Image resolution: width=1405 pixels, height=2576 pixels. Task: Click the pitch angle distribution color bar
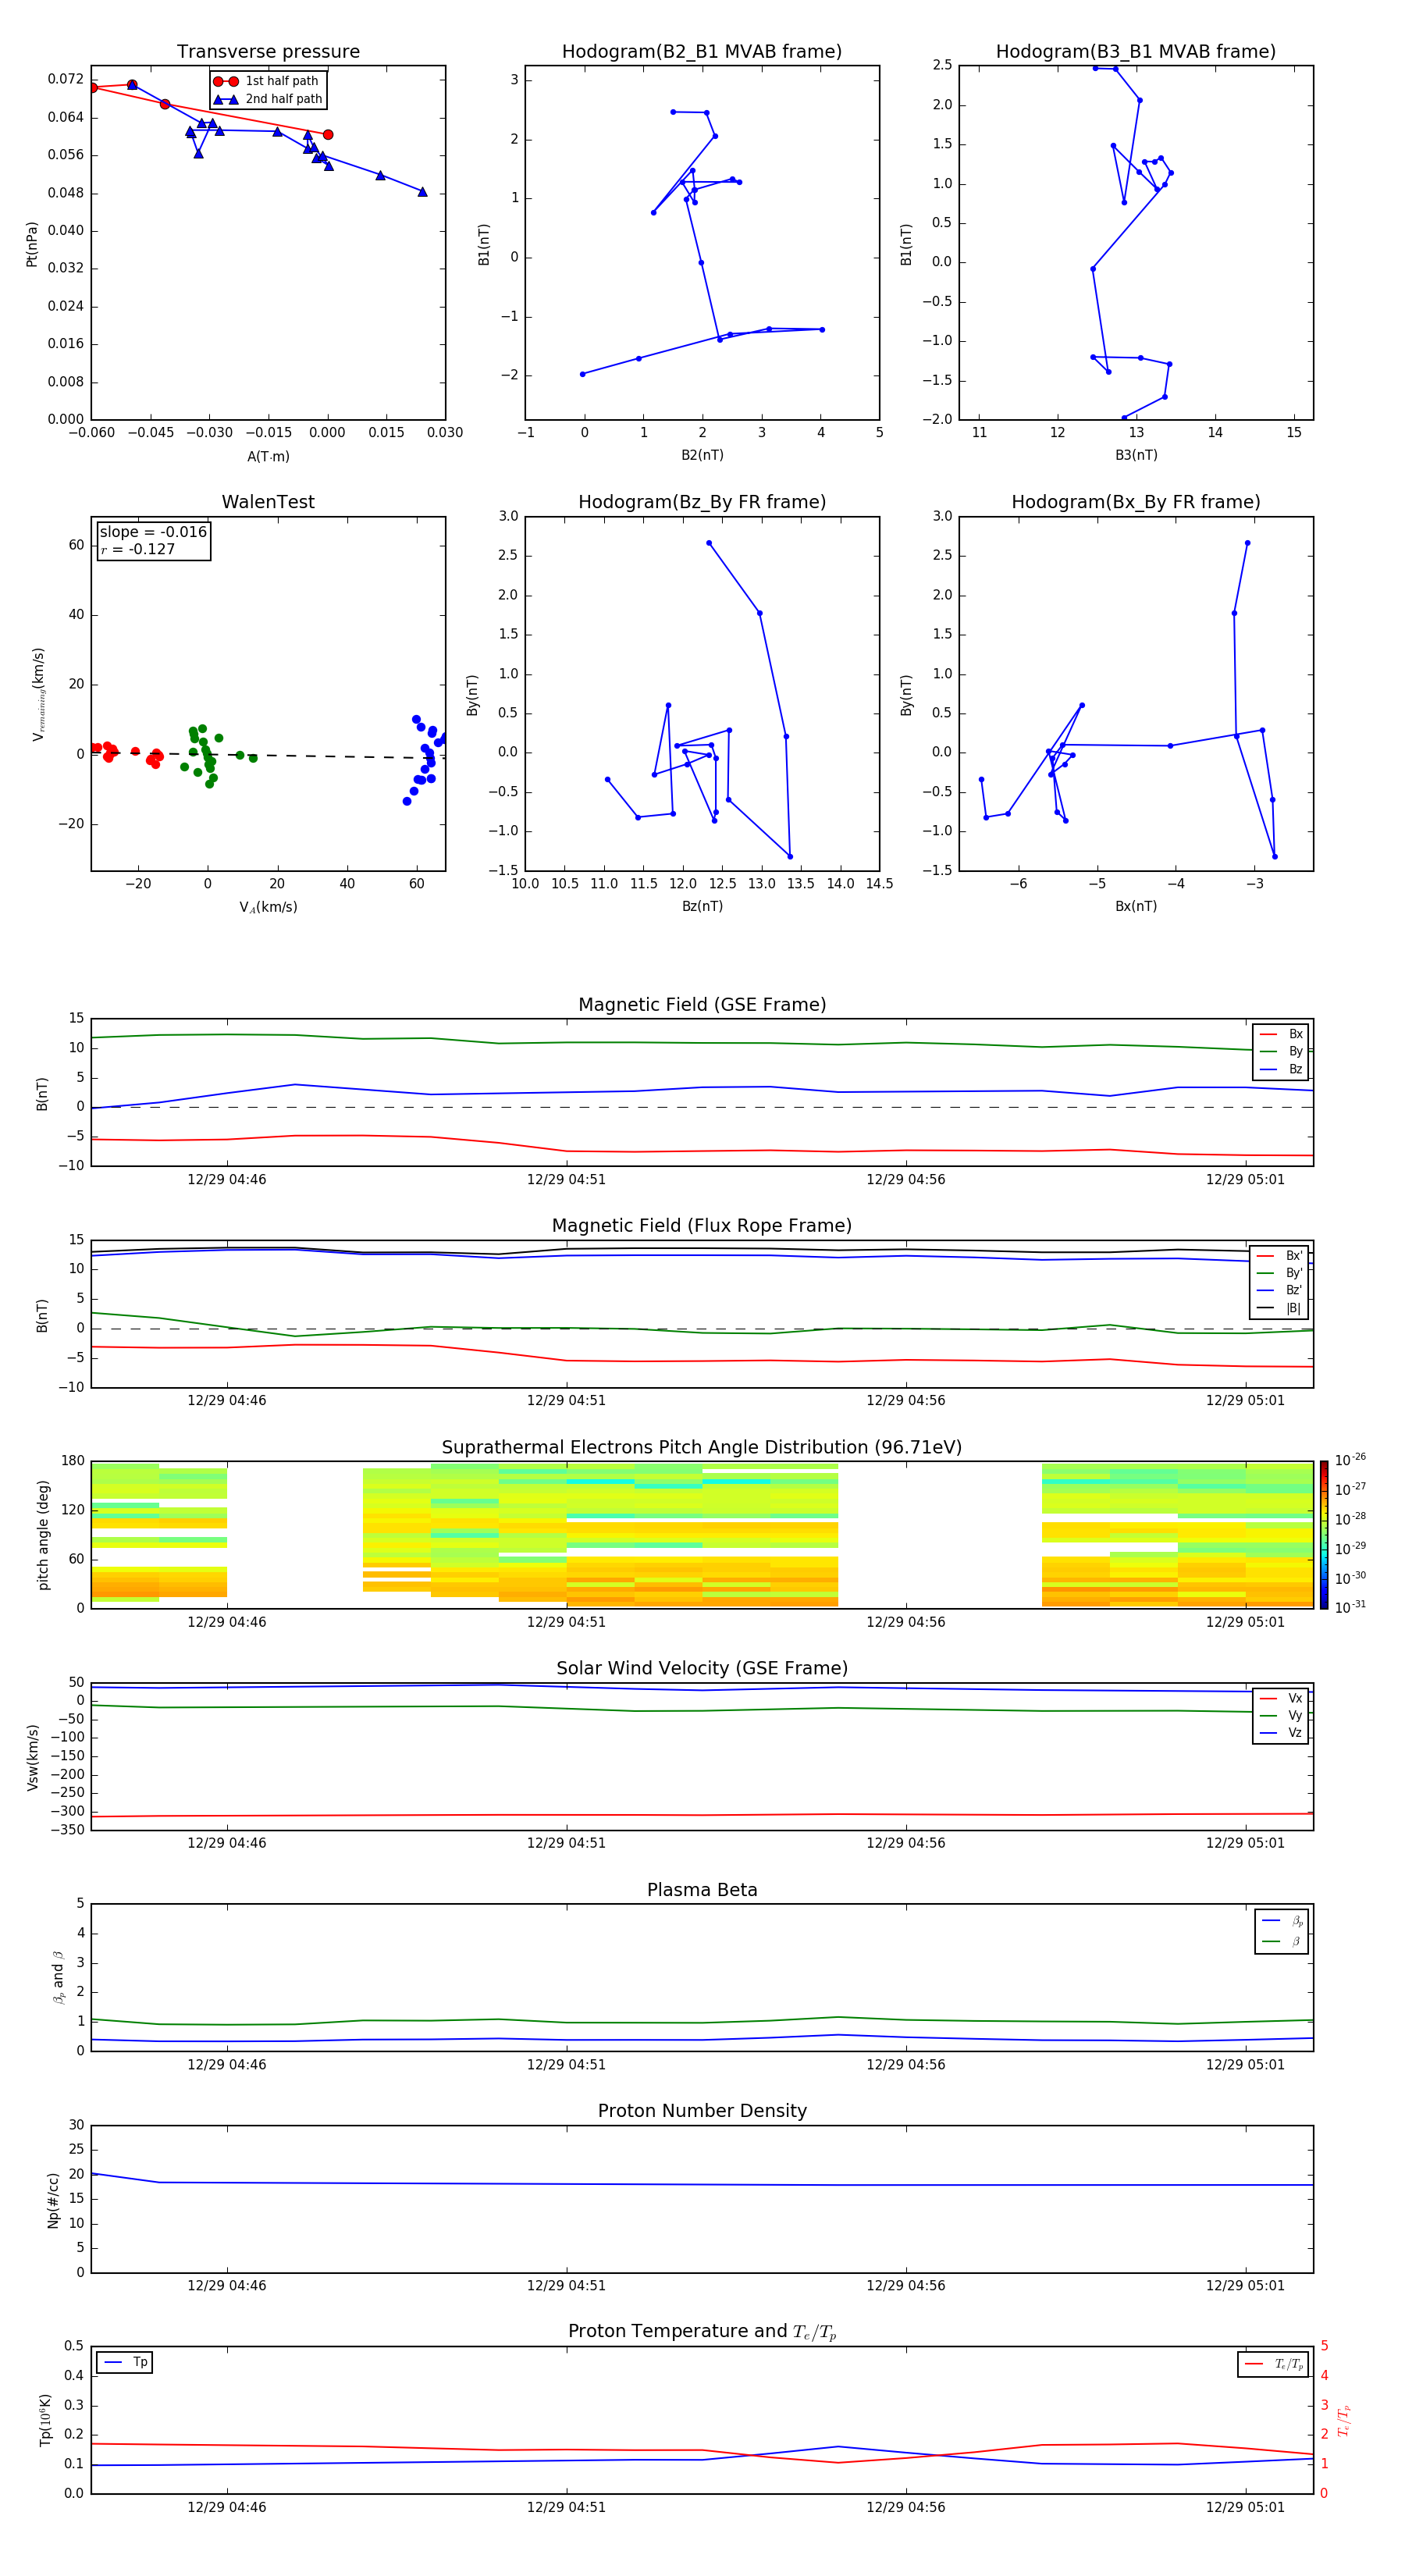(x=1324, y=1535)
